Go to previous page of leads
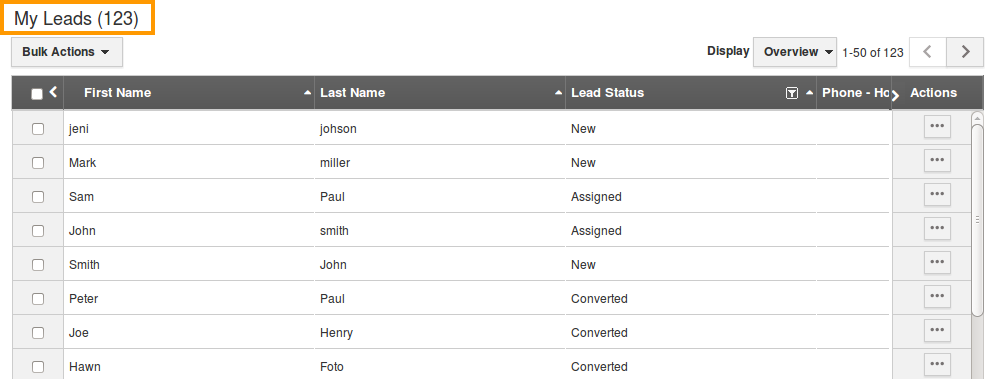This screenshot has height=379, width=987. [927, 52]
